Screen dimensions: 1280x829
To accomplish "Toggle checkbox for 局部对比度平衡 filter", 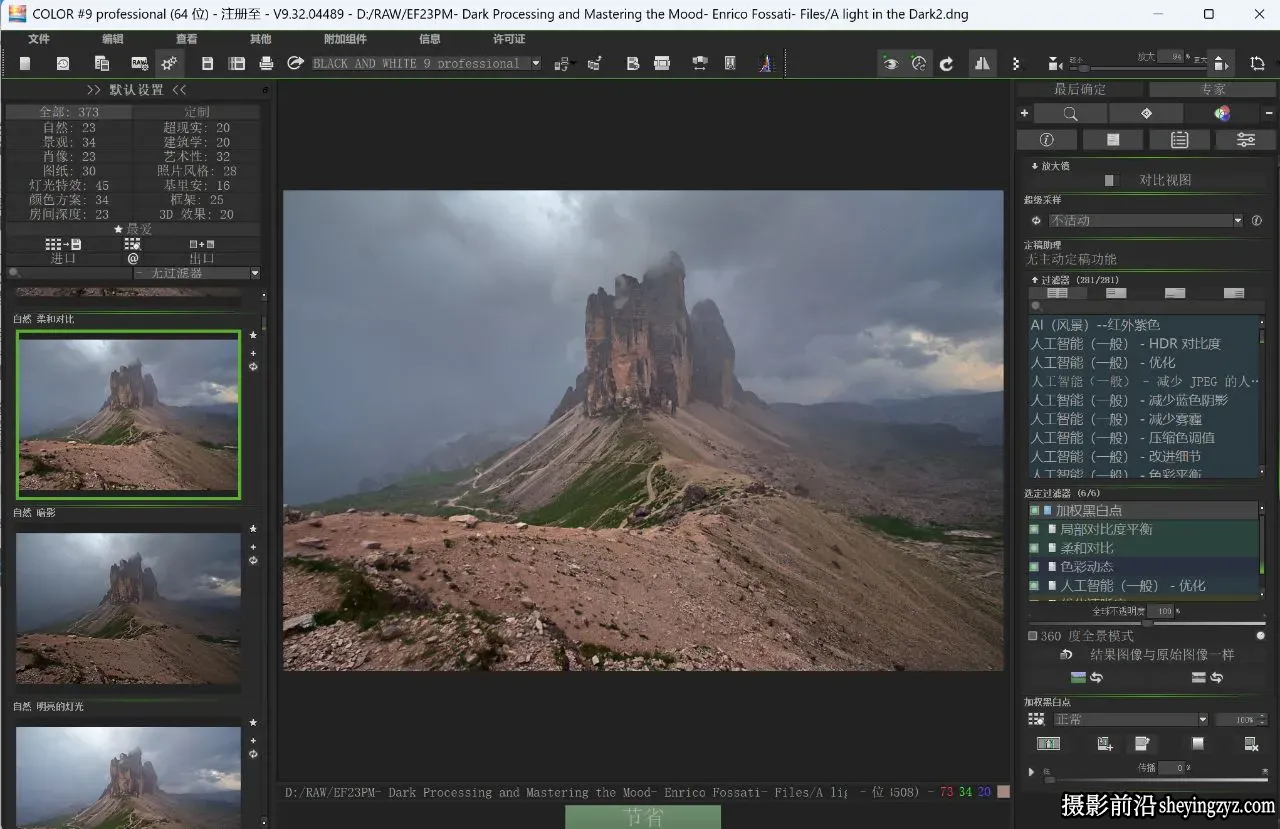I will tap(1035, 529).
